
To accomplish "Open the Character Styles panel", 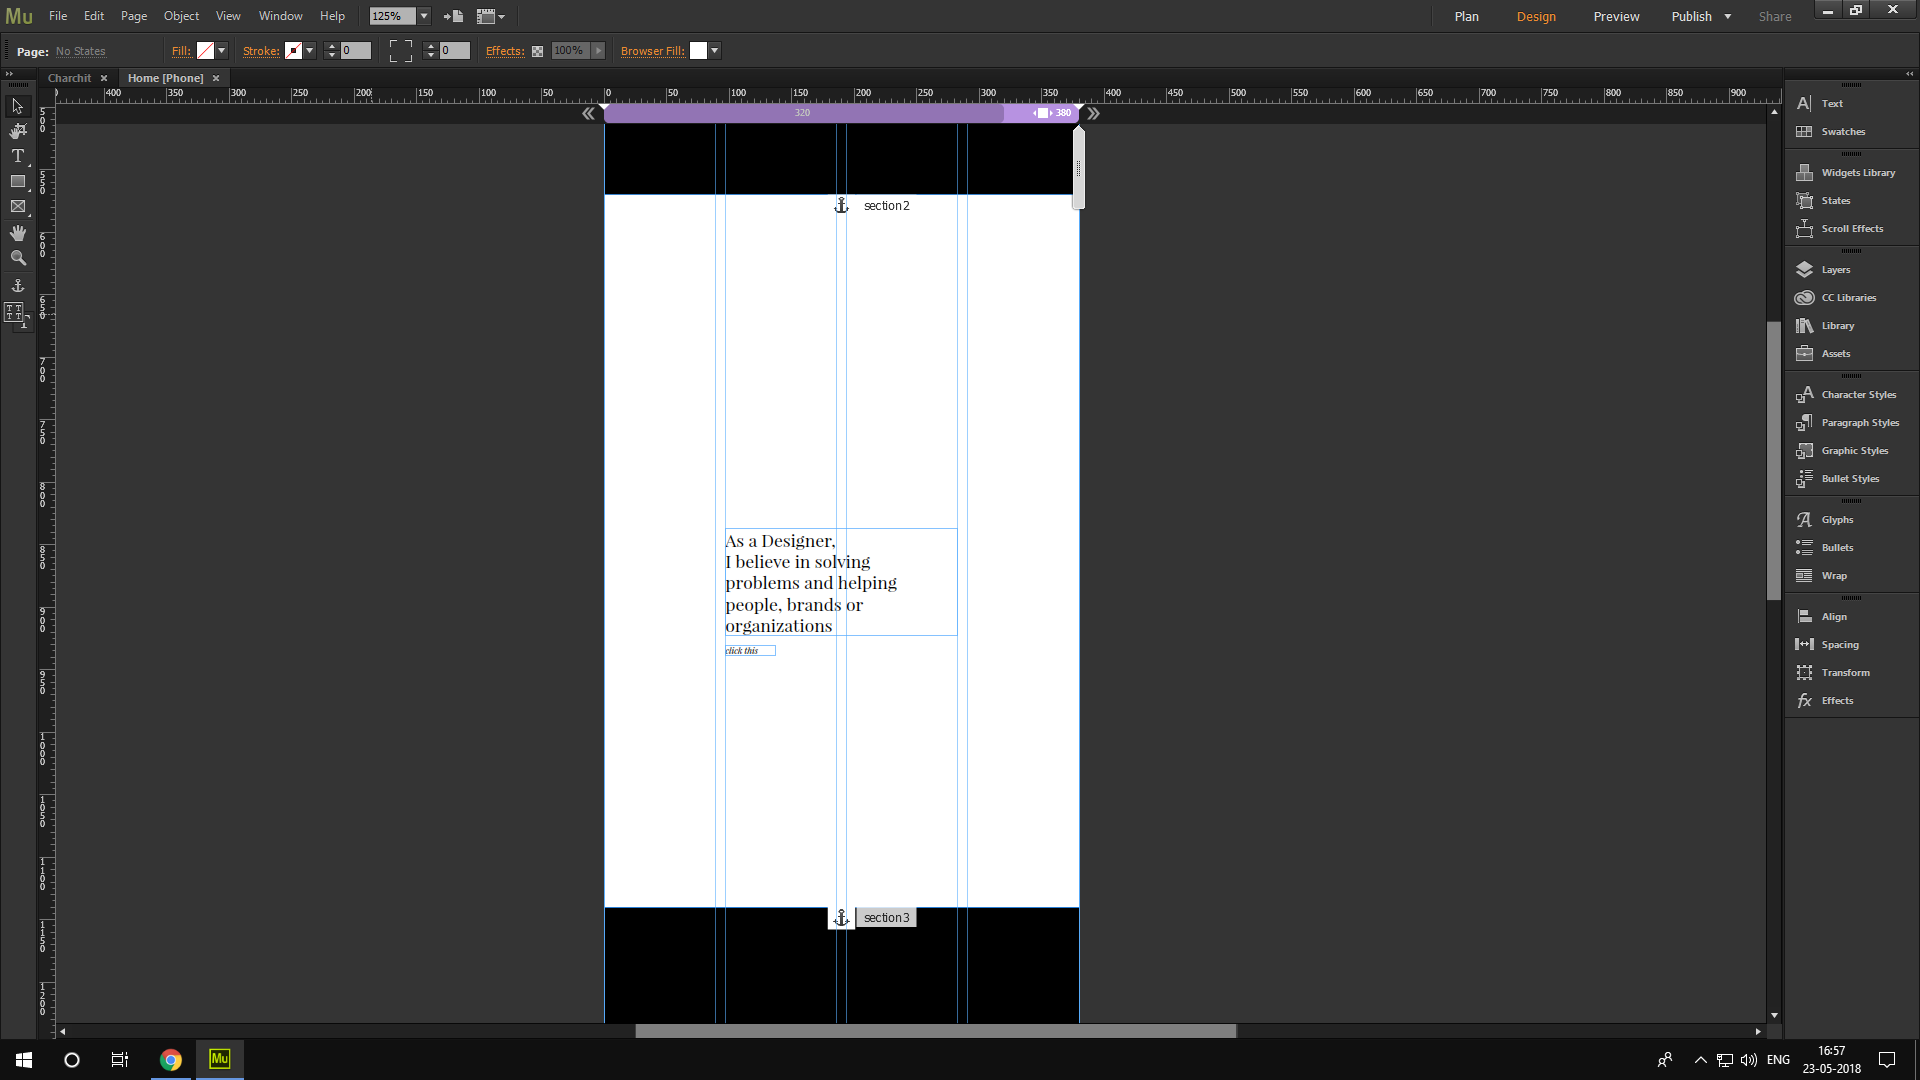I will 1857,393.
